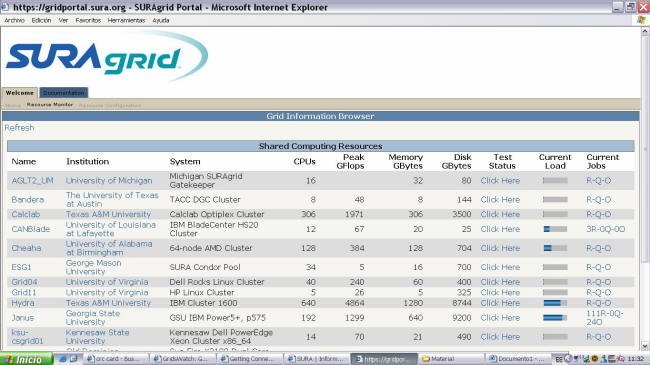Open the AGLT2_UM resource link
Viewport: 650px width, 365px height.
pos(32,181)
